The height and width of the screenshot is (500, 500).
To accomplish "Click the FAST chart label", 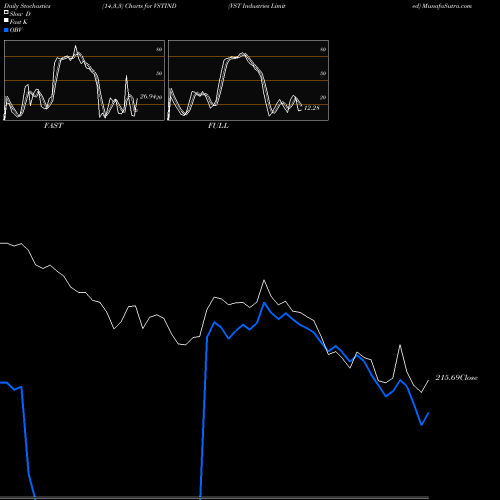I will [x=53, y=126].
